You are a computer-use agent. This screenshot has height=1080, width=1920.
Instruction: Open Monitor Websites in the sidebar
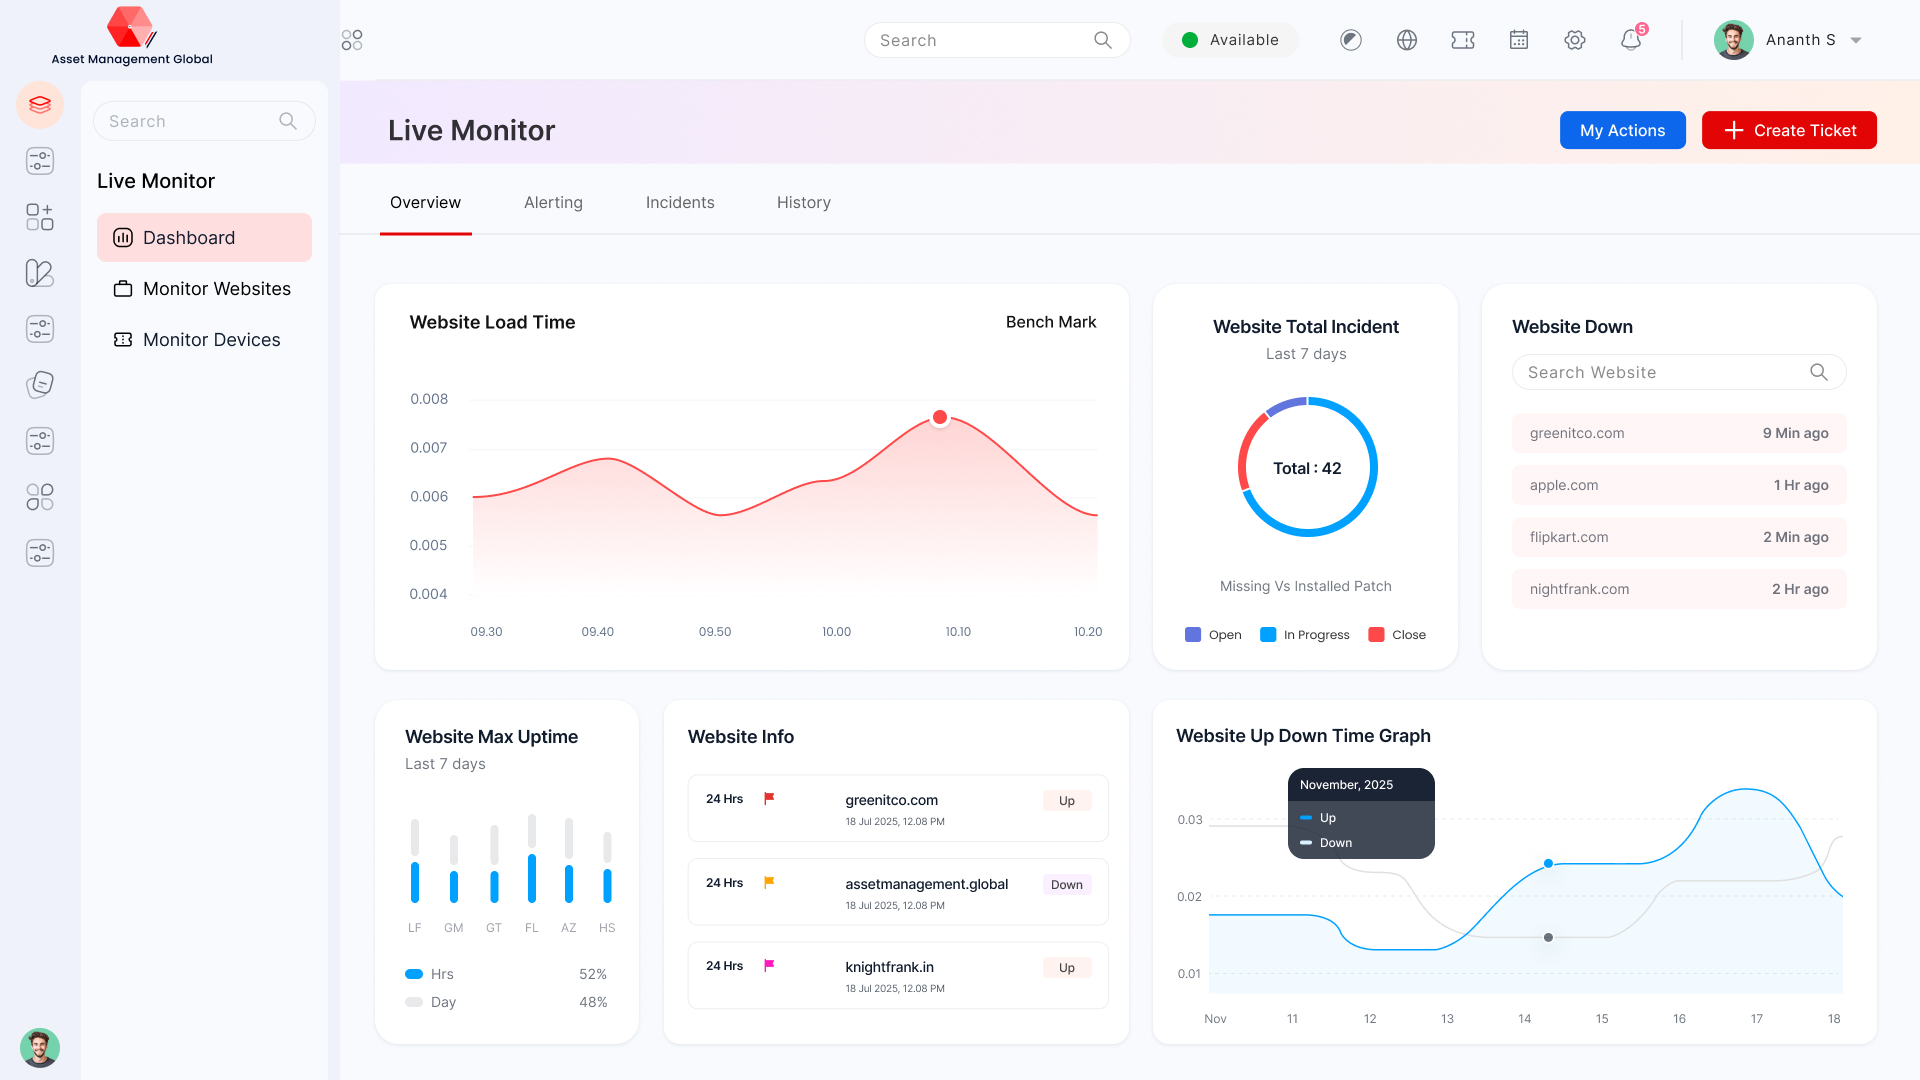pos(216,288)
